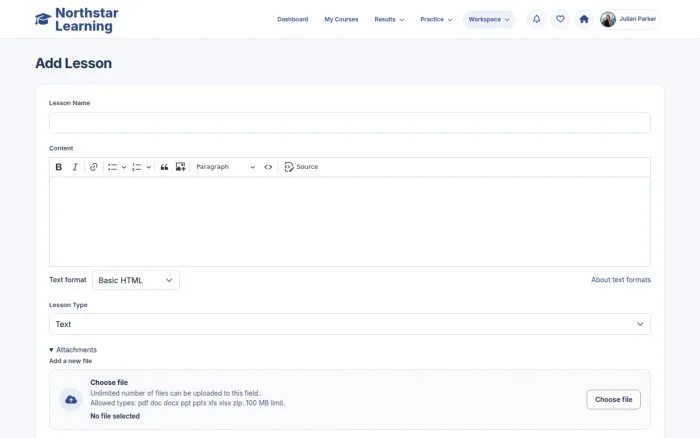Insert a numbered list
Viewport: 700px width, 438px height.
pyautogui.click(x=137, y=167)
